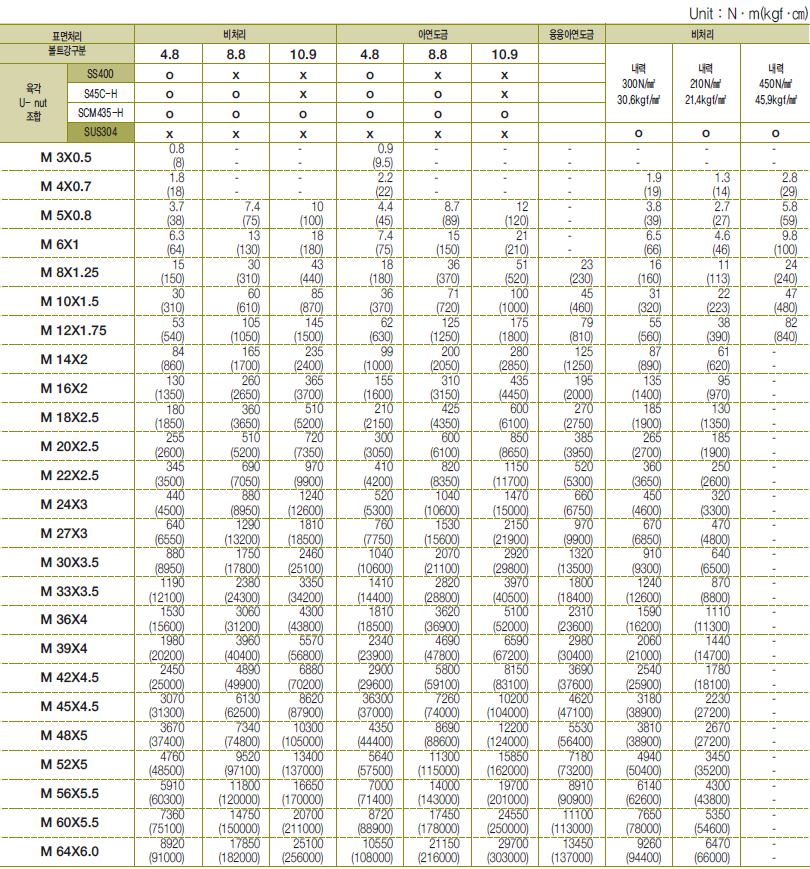Click the M 8X1.25 row label
Screen dimensions: 810x869
[69, 273]
